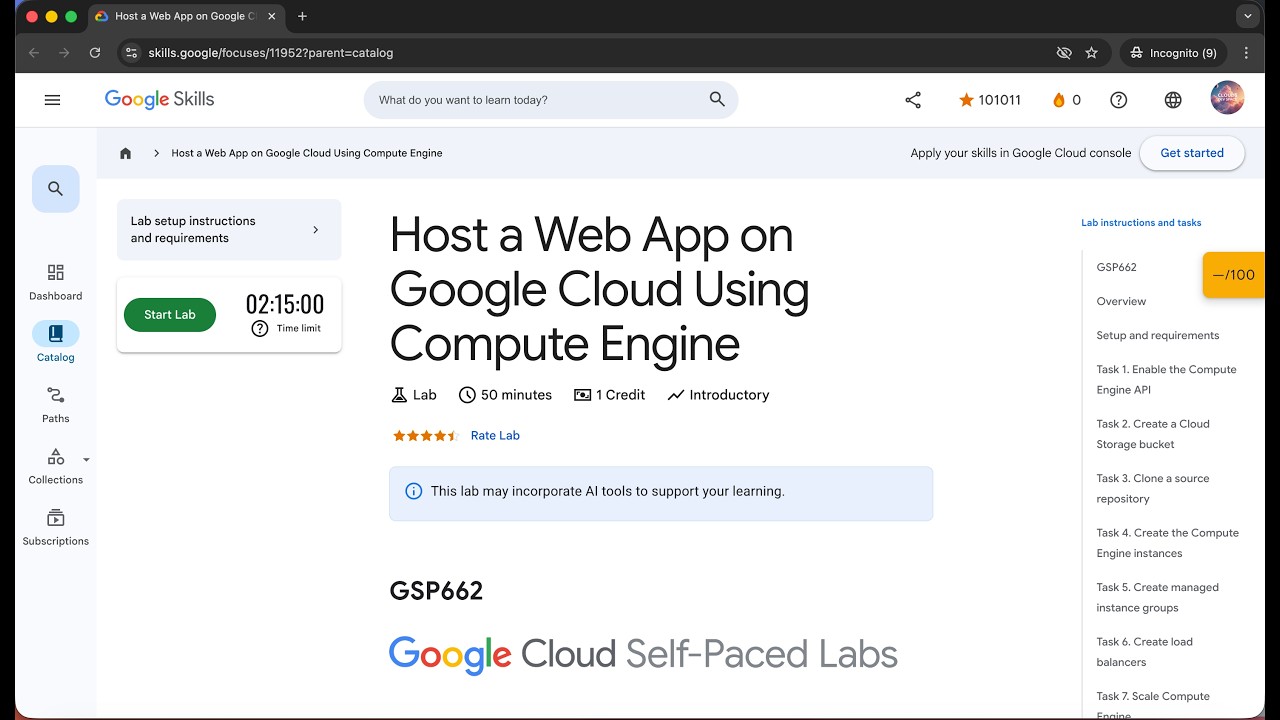Image resolution: width=1280 pixels, height=720 pixels.
Task: Open Paths in the sidebar
Action: [56, 405]
